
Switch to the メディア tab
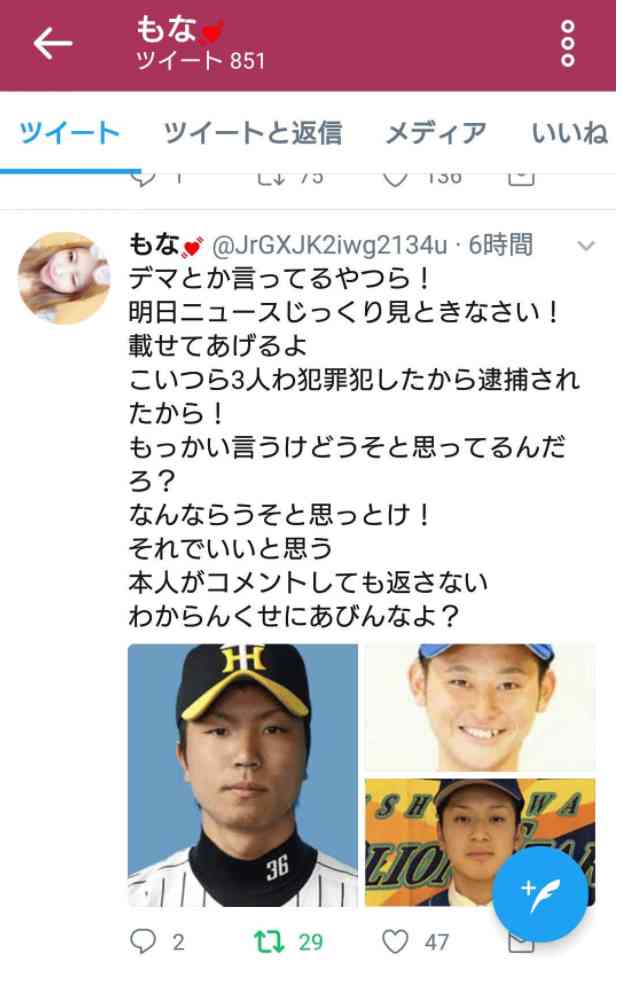(436, 133)
